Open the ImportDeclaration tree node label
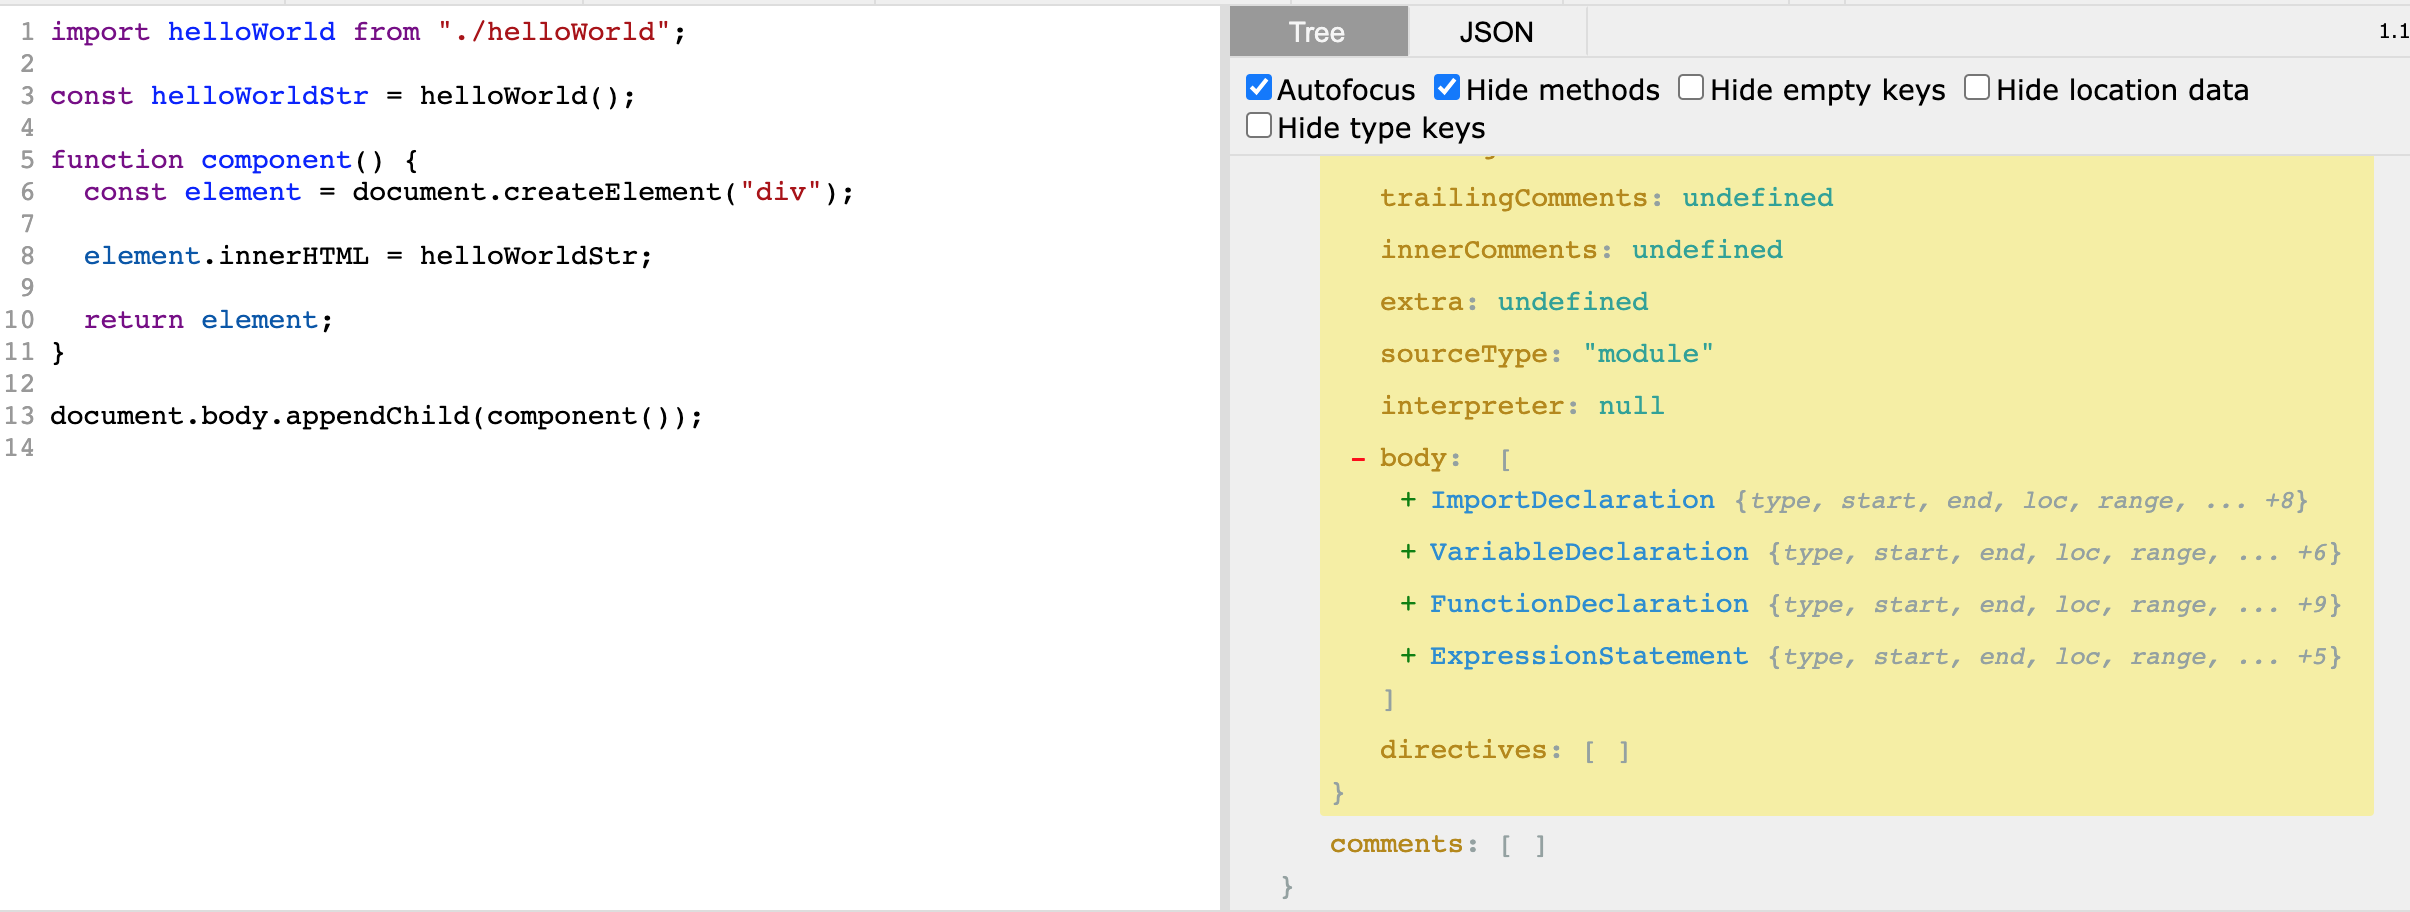 (1572, 500)
